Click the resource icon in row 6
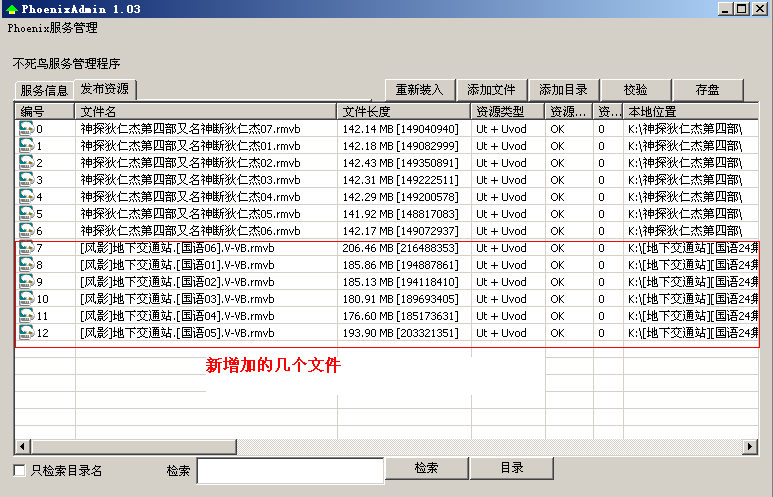Image resolution: width=773 pixels, height=497 pixels. 26,231
